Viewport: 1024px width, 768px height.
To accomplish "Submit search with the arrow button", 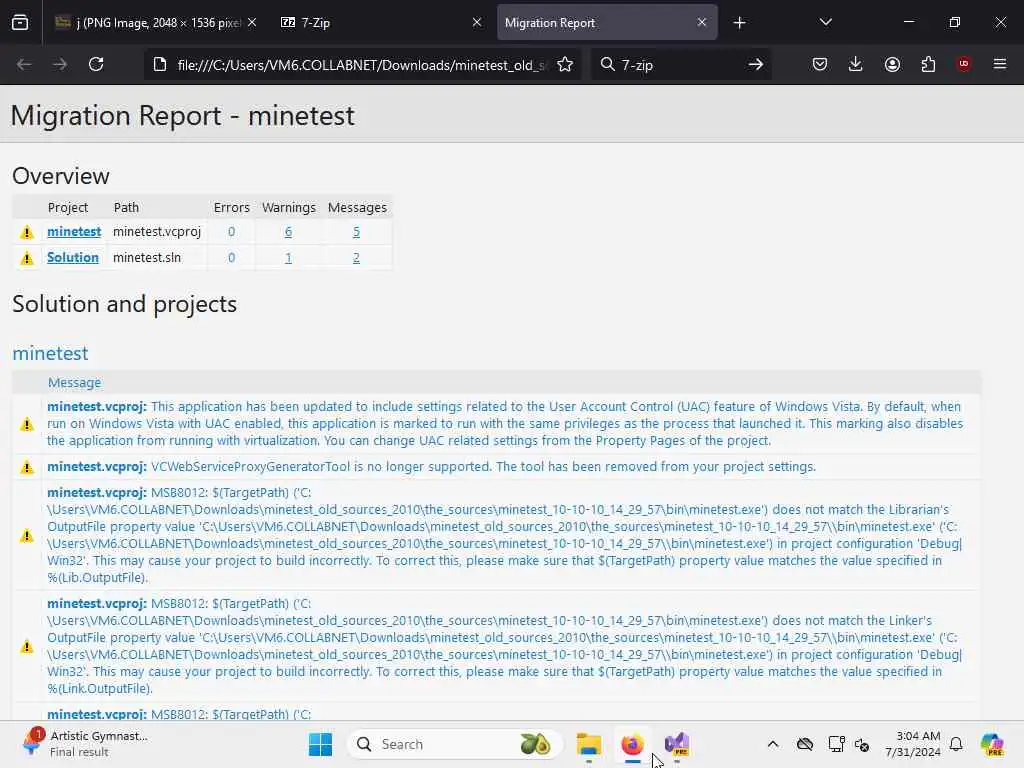I will coord(756,65).
